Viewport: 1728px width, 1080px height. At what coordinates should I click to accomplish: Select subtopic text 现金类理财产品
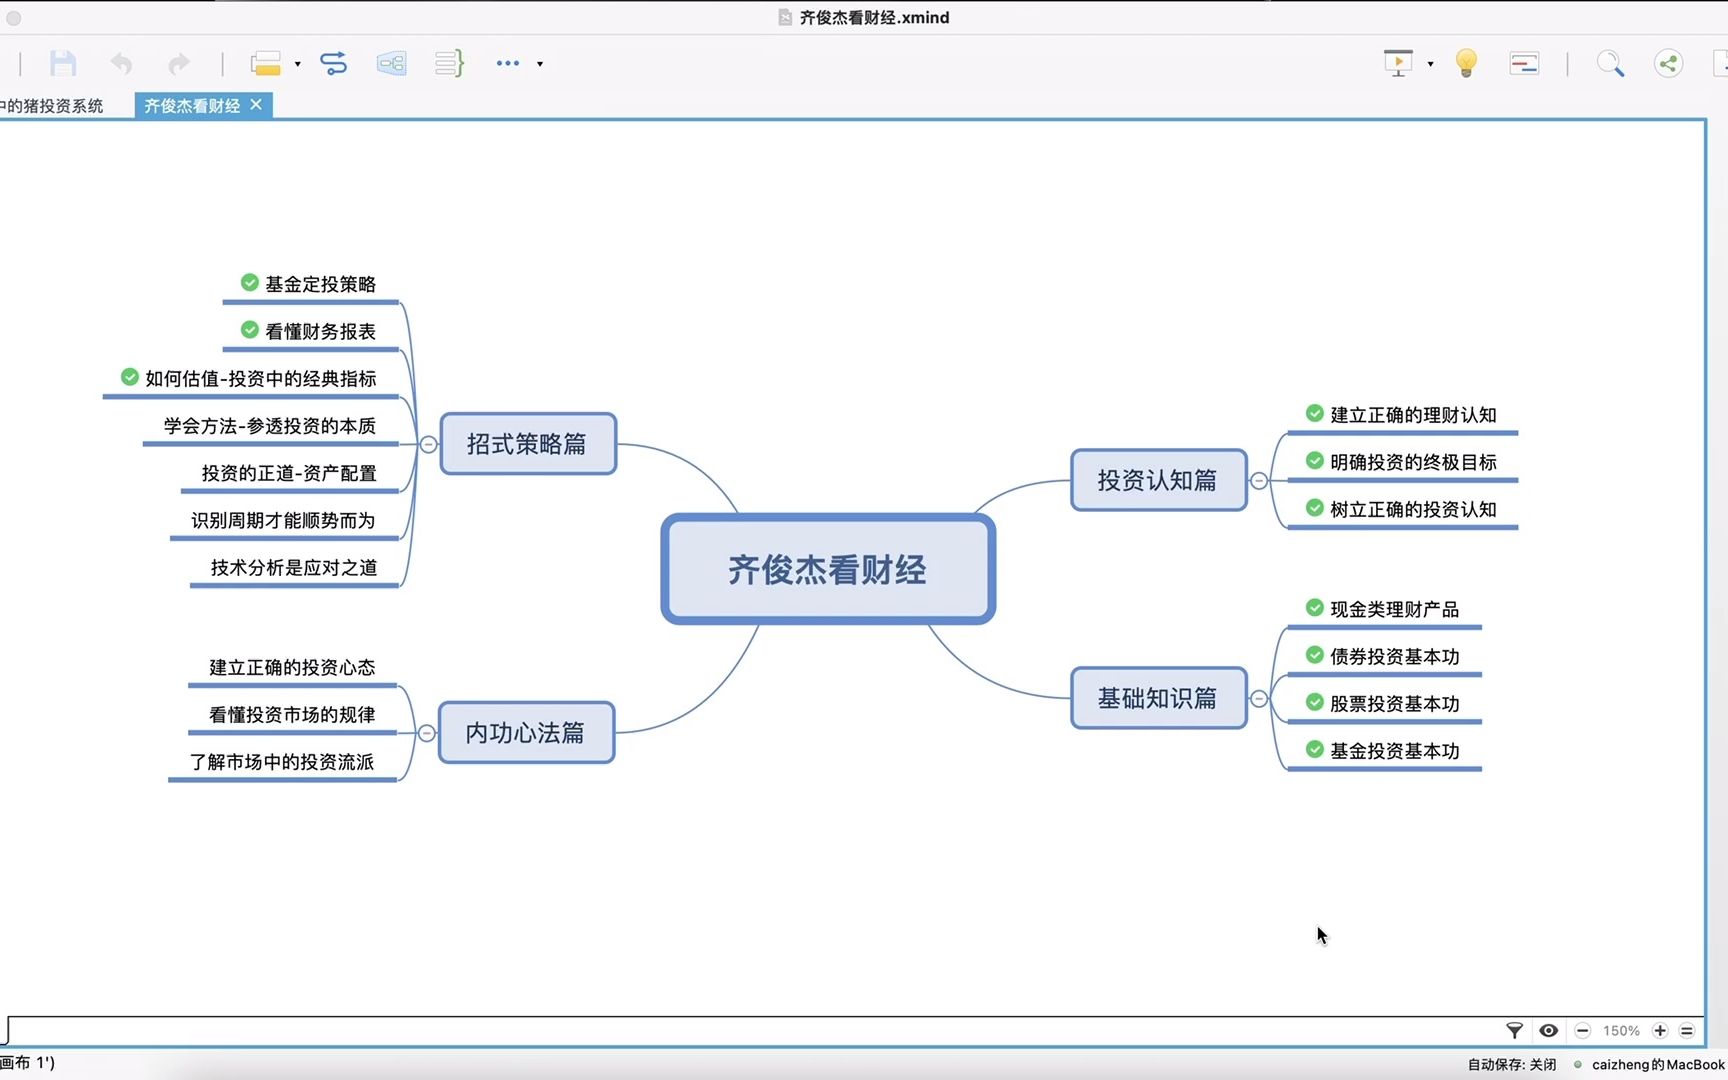click(x=1395, y=609)
